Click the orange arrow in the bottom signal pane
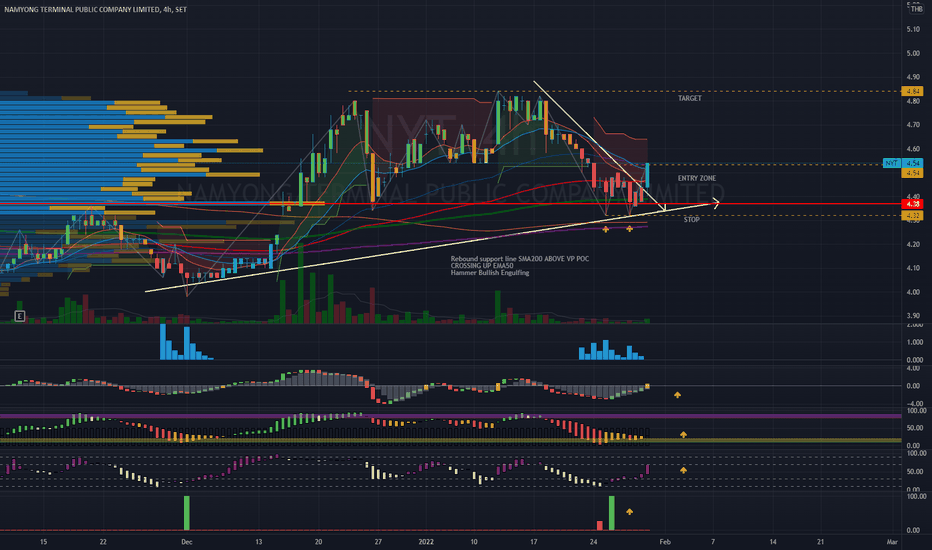Image resolution: width=932 pixels, height=550 pixels. click(x=629, y=511)
